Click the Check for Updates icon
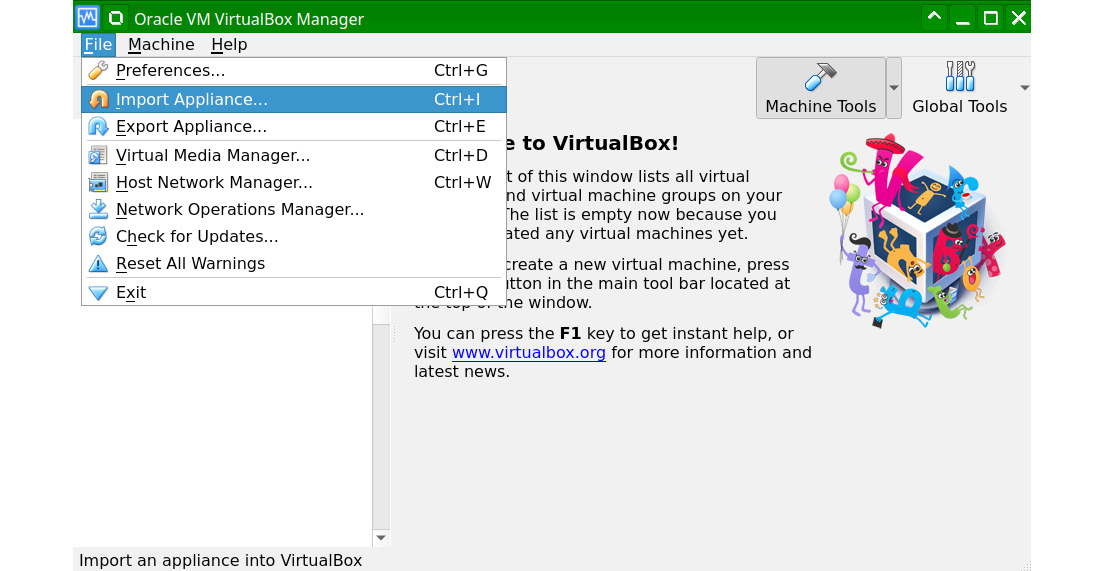Screen dimensions: 1104x571 [98, 237]
